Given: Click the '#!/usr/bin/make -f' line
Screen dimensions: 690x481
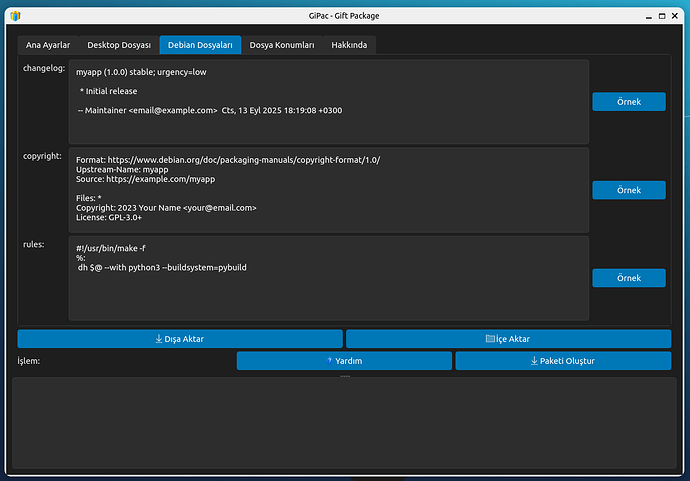Looking at the screenshot, I should click(x=110, y=249).
